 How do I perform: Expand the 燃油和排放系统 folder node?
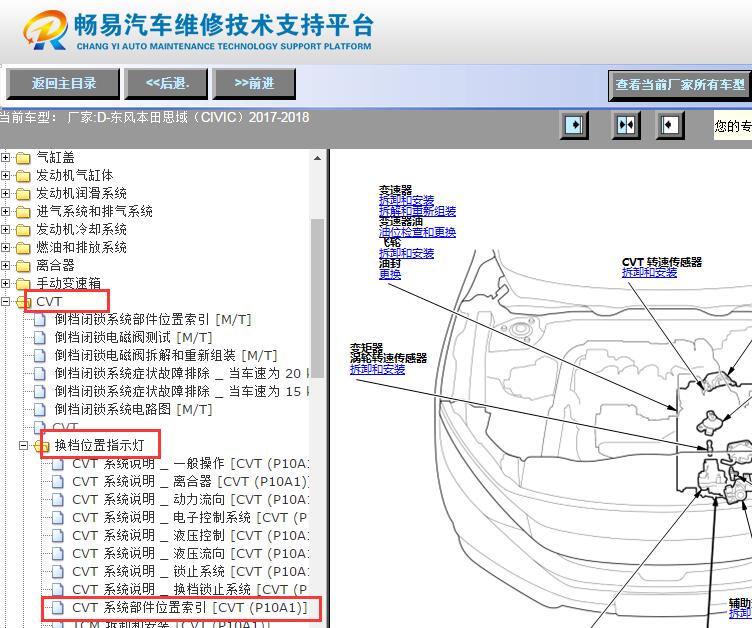pyautogui.click(x=5, y=248)
